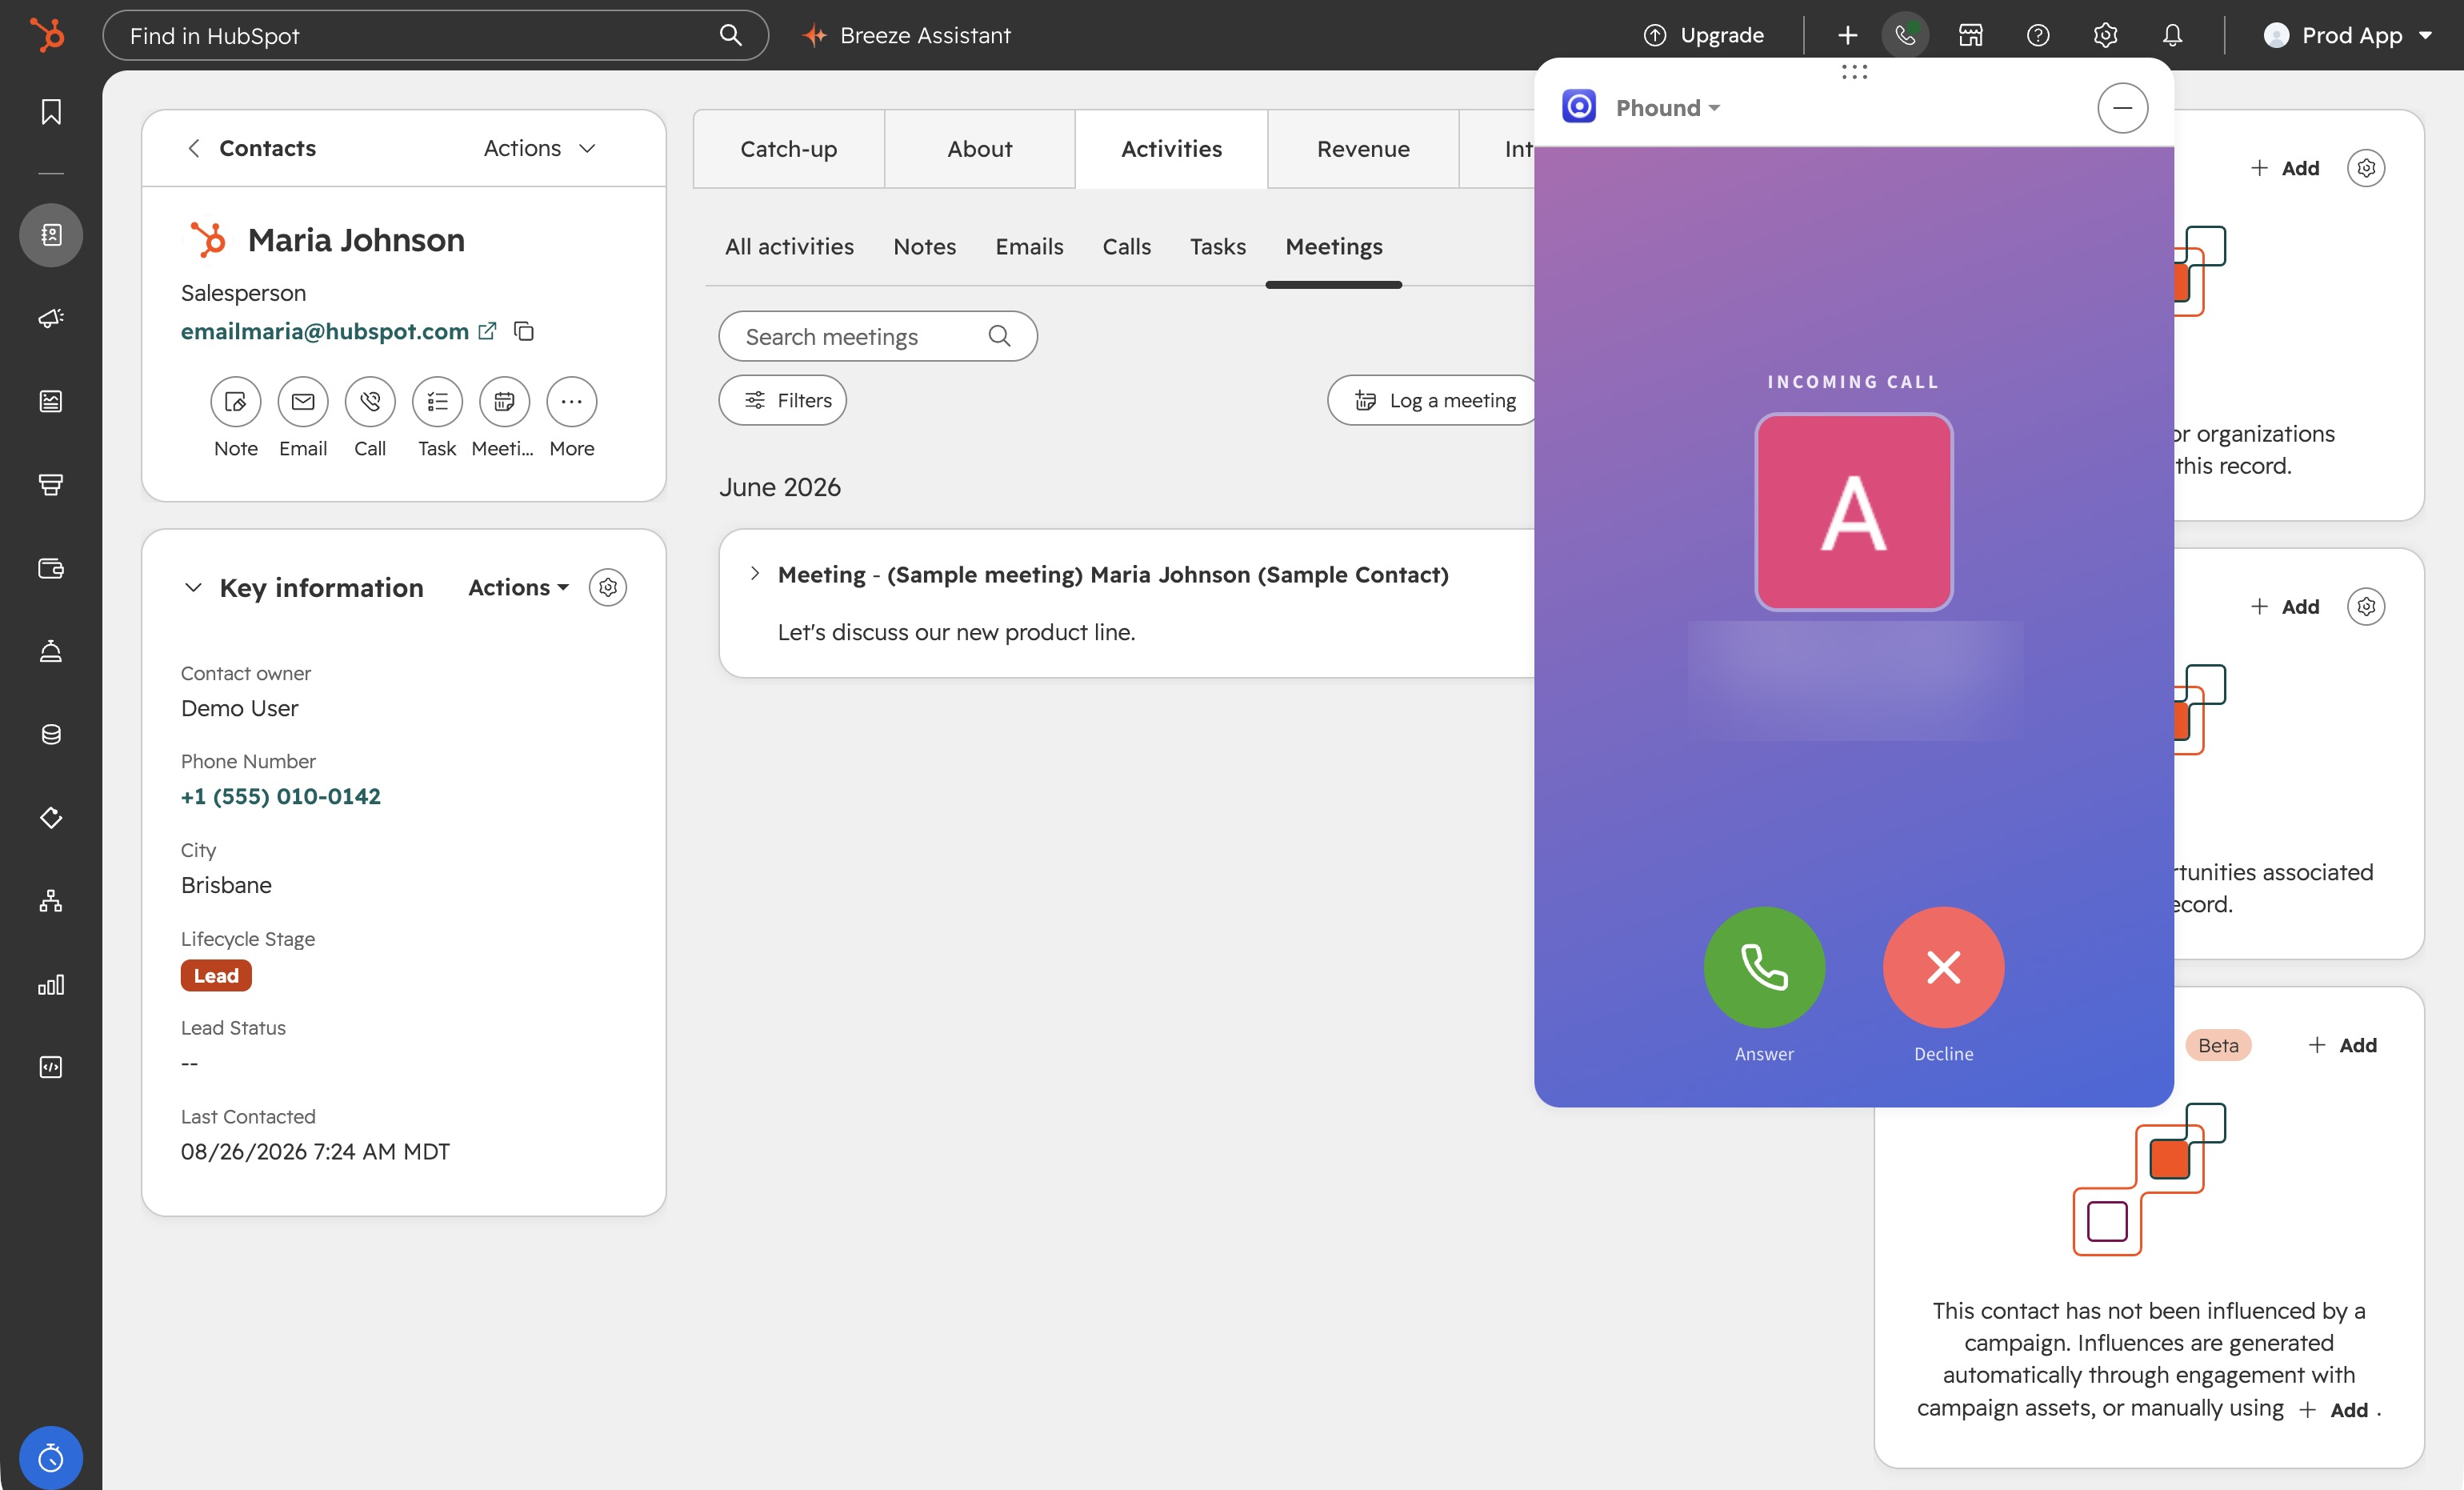This screenshot has height=1490, width=2464.
Task: Open the Marketing megaphone sidebar icon
Action: [51, 318]
